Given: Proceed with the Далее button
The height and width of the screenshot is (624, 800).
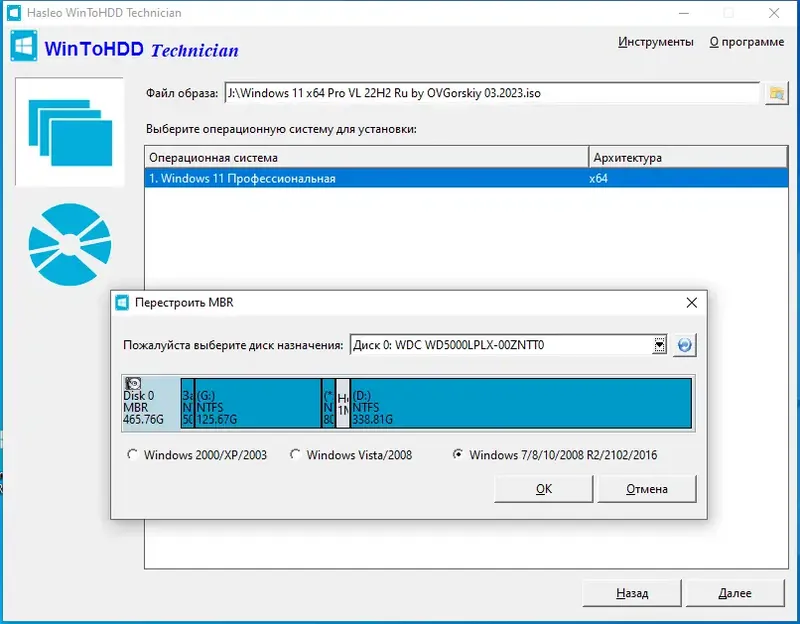Looking at the screenshot, I should tap(735, 593).
